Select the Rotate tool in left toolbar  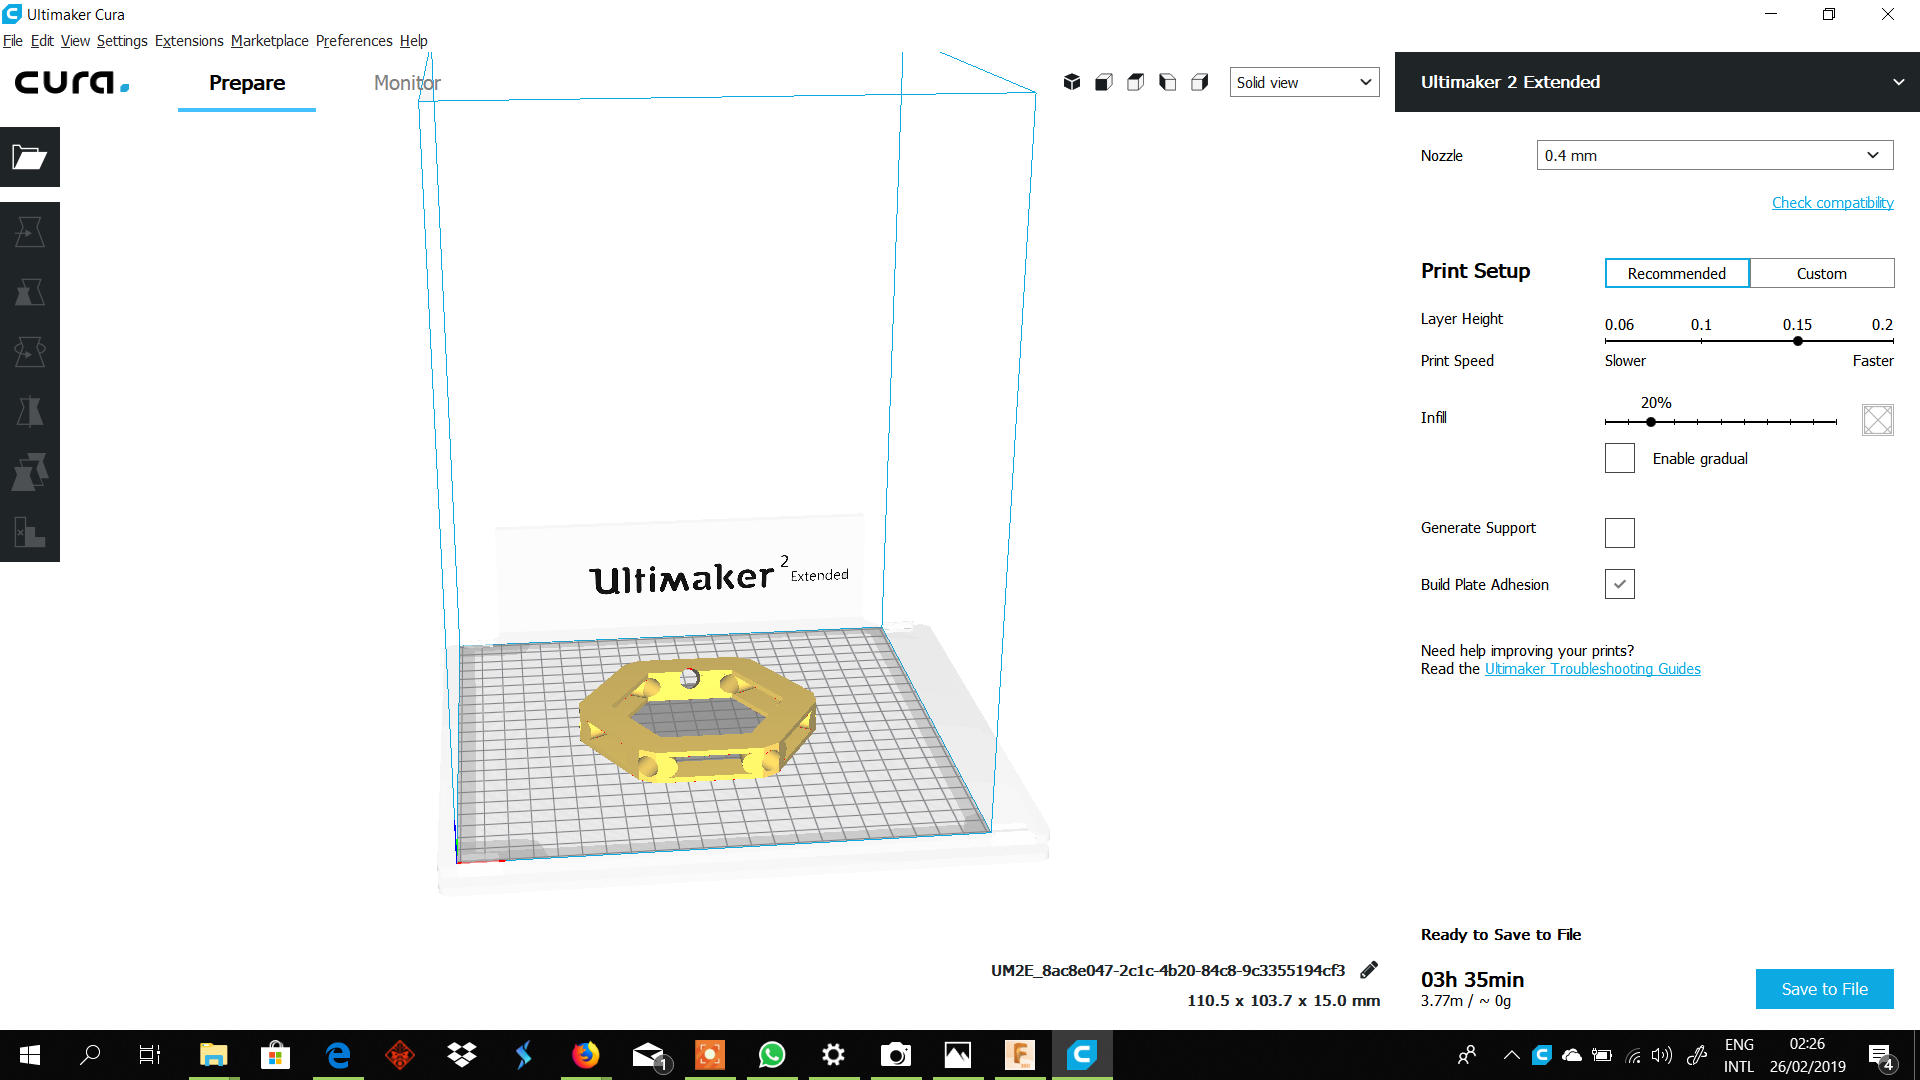30,352
